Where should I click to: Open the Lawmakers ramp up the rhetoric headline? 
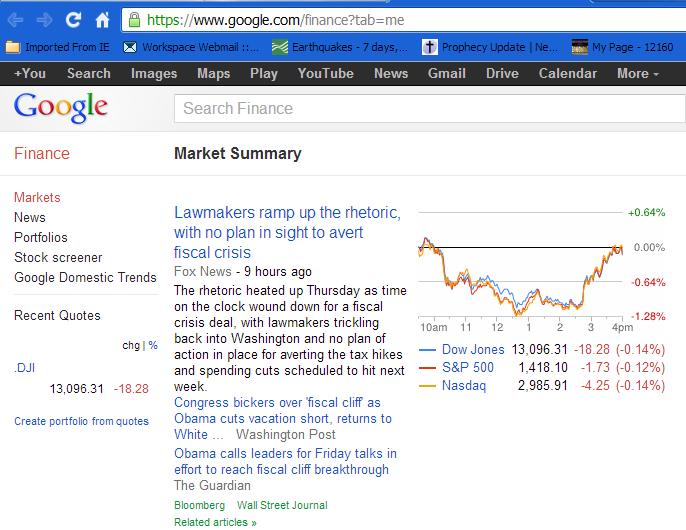coord(287,232)
